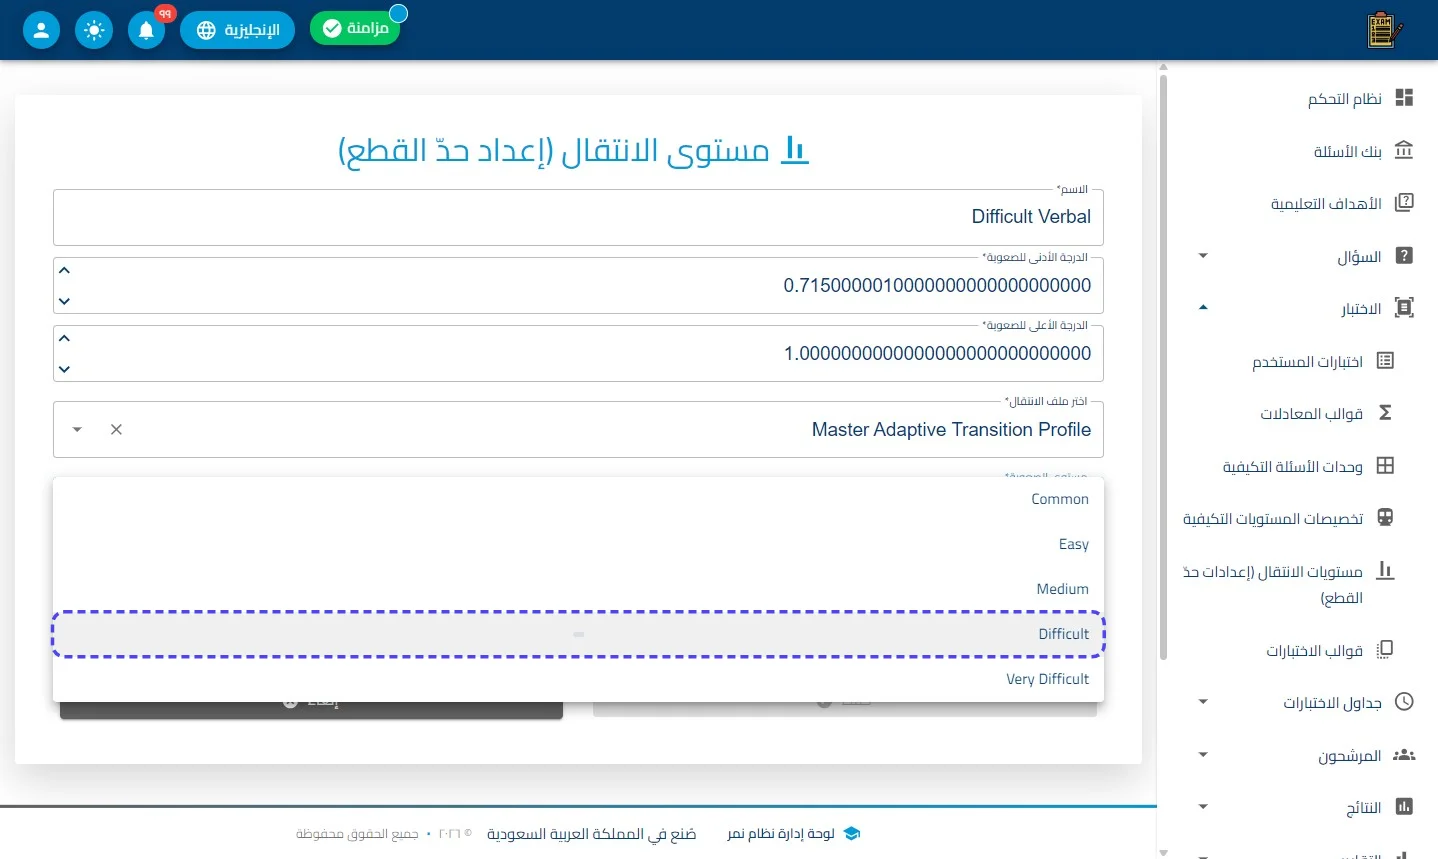This screenshot has width=1438, height=859.
Task: Select Very Difficult option
Action: point(578,679)
